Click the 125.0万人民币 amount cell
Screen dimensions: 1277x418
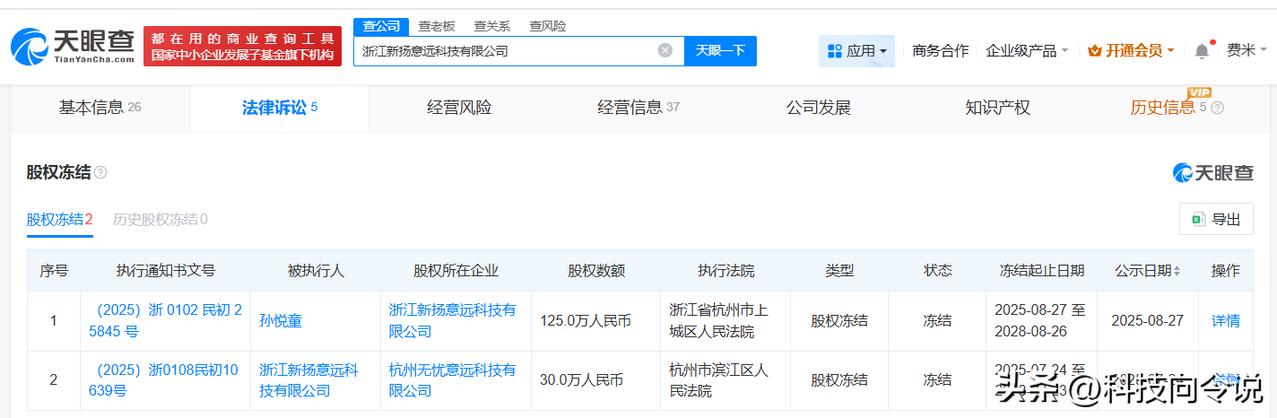(x=596, y=321)
